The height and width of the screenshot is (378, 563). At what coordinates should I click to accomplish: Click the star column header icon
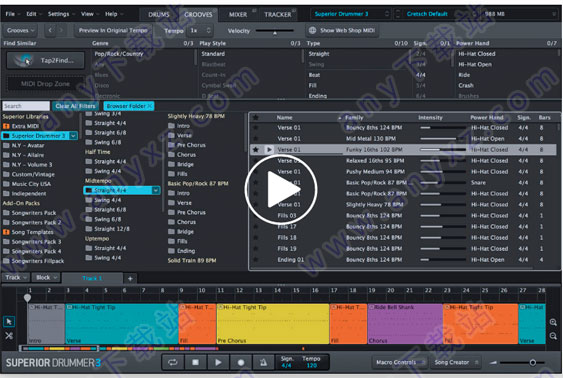[x=256, y=117]
